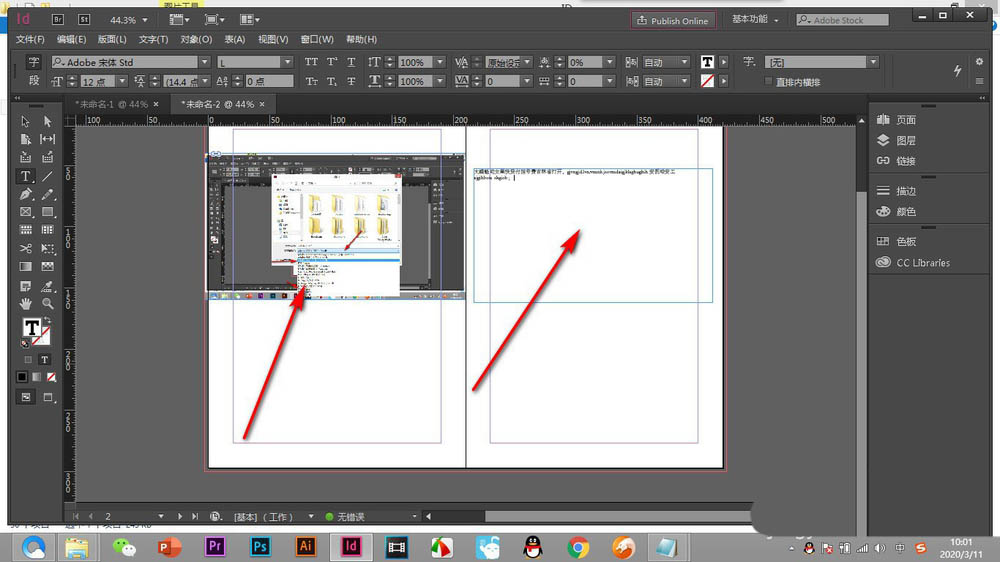This screenshot has height=562, width=1000.
Task: Select the Hand tool
Action: coord(25,304)
